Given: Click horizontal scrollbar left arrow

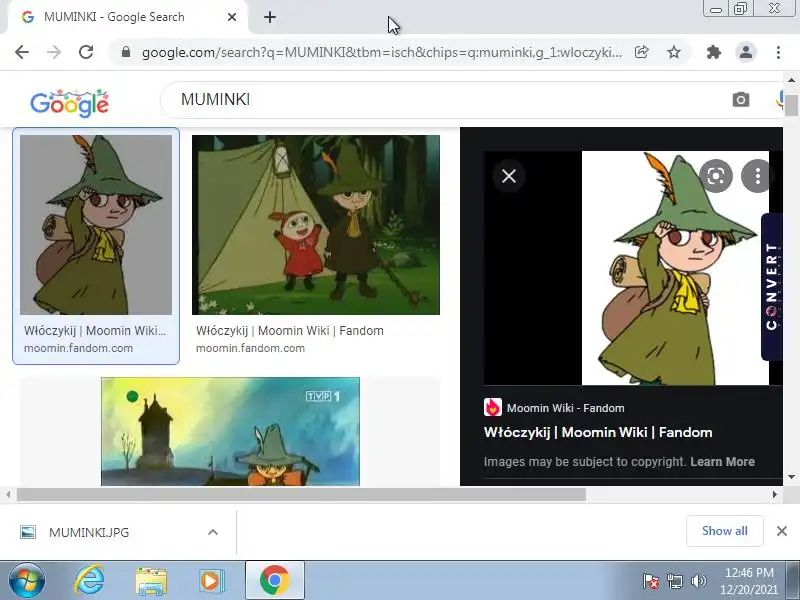Looking at the screenshot, I should 8,494.
